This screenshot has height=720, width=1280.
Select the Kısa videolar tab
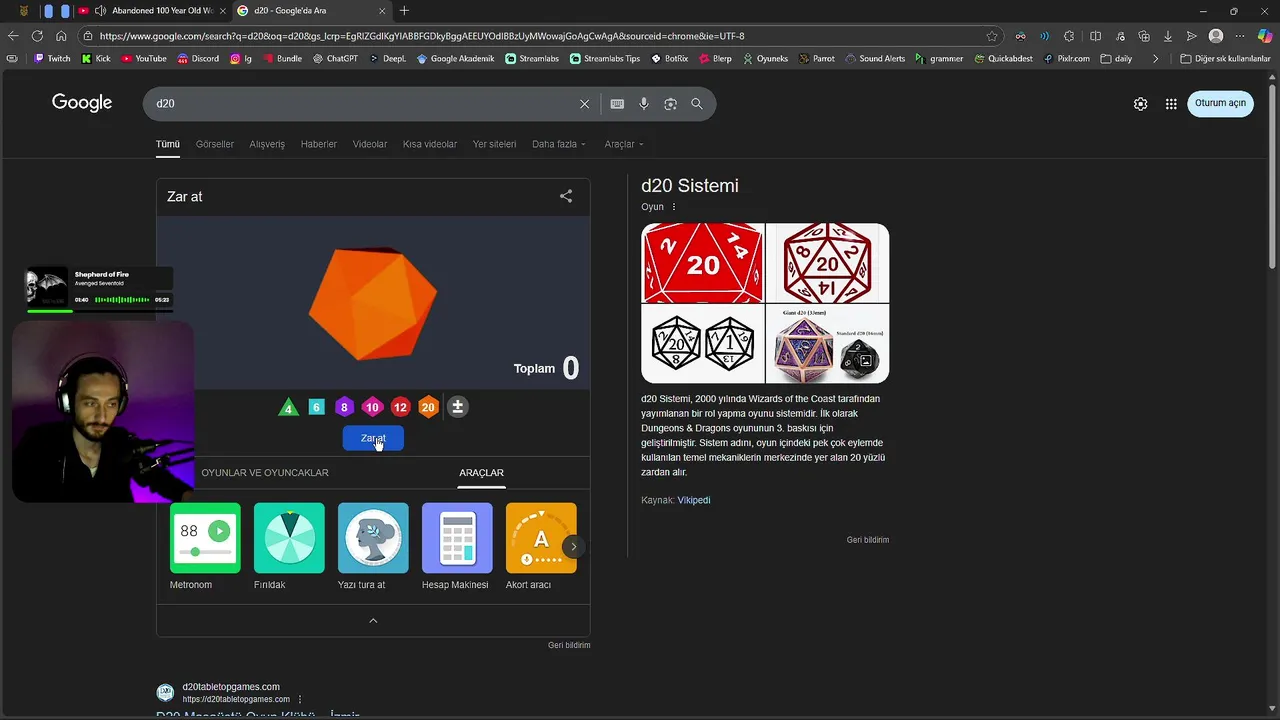pos(430,144)
